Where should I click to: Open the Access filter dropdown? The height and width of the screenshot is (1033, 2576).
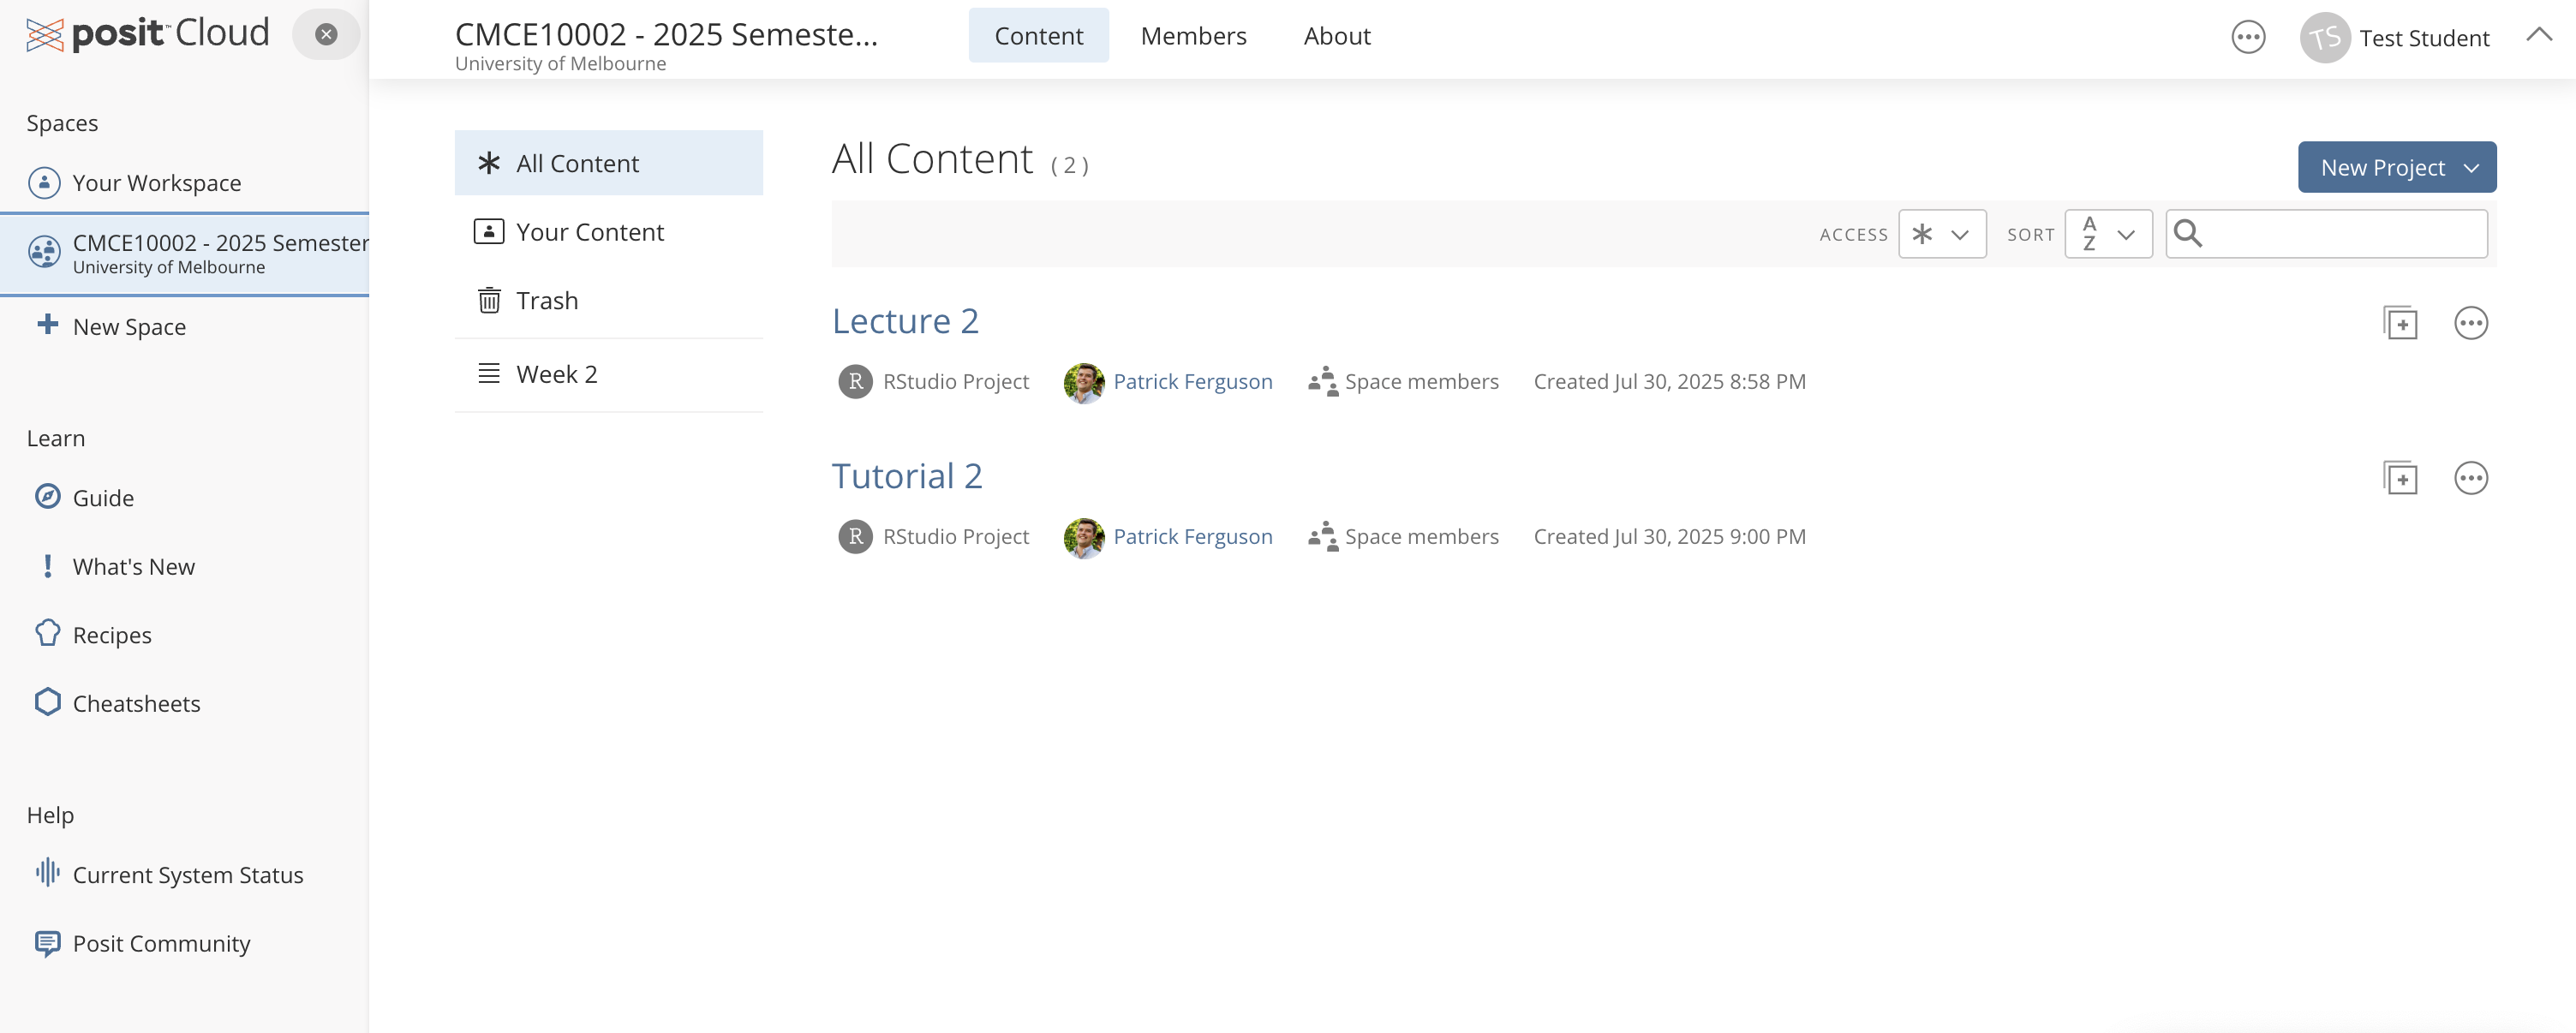click(1942, 234)
